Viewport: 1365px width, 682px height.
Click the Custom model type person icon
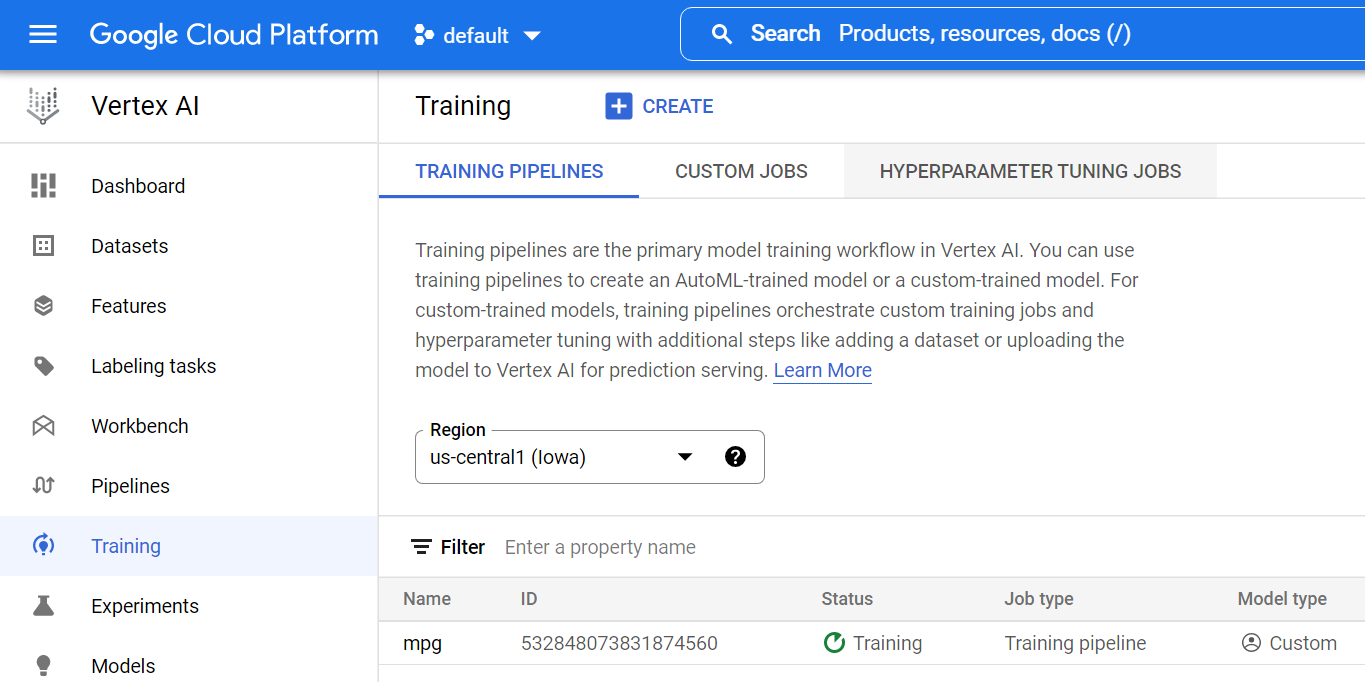tap(1251, 643)
